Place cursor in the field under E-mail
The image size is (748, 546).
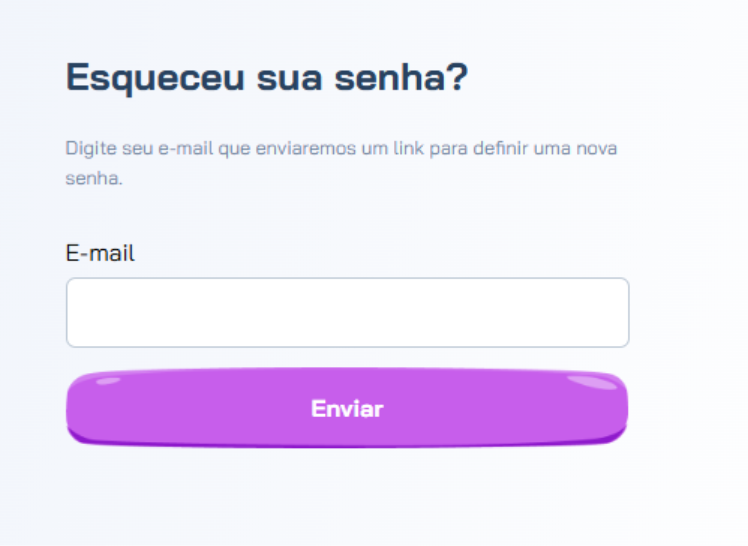[347, 312]
